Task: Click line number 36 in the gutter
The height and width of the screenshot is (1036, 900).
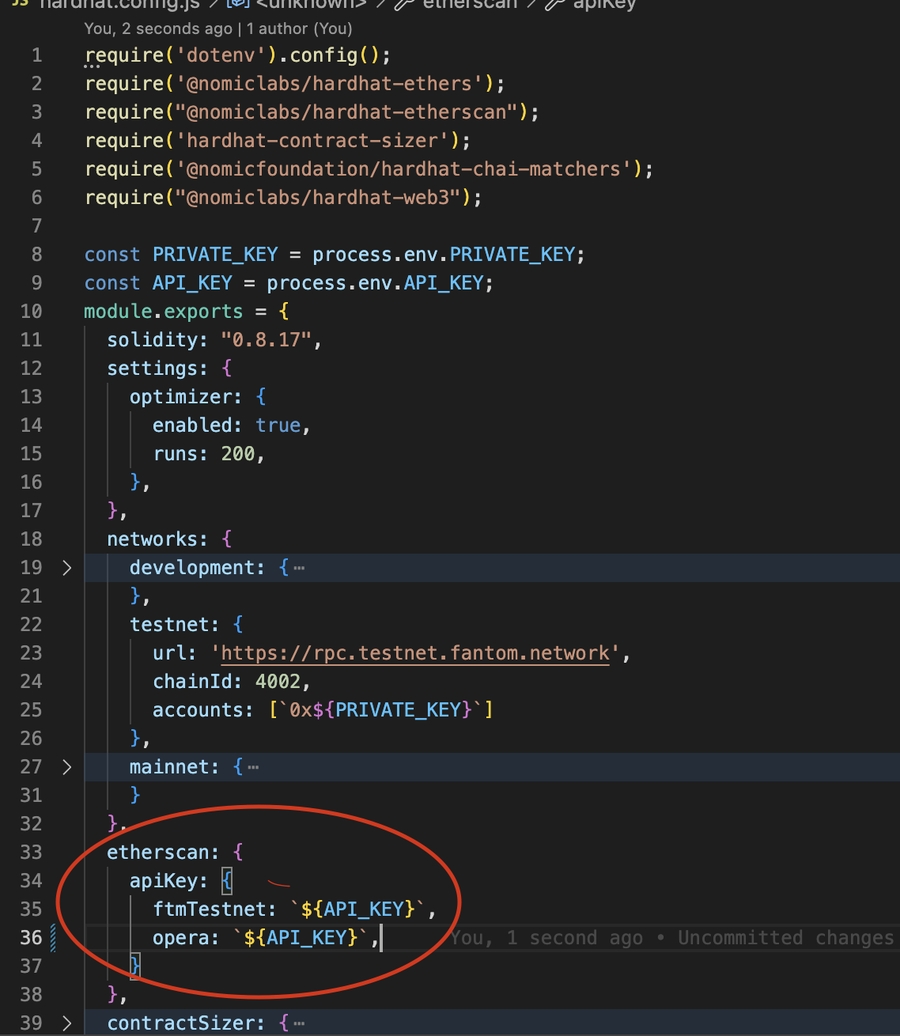Action: [31, 938]
